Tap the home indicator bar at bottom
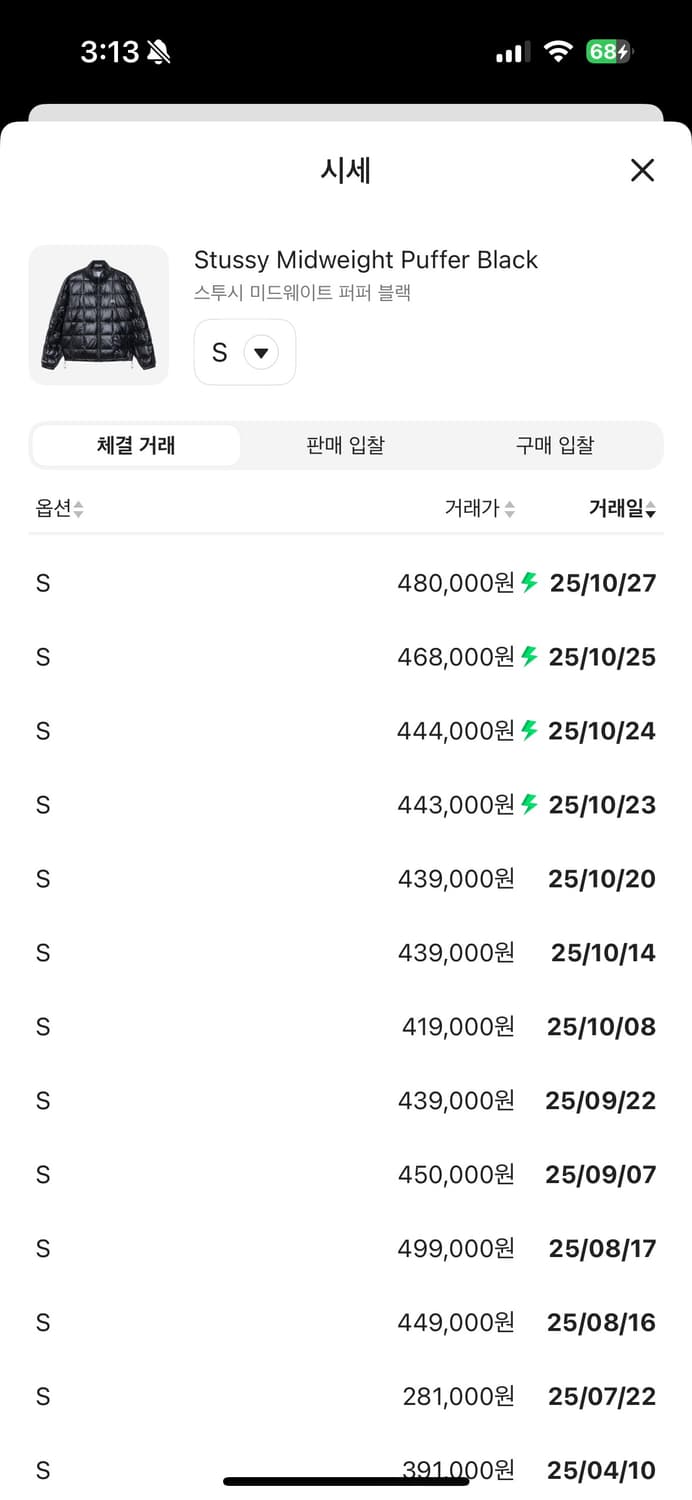Screen dimensions: 692x1500 click(346, 1472)
